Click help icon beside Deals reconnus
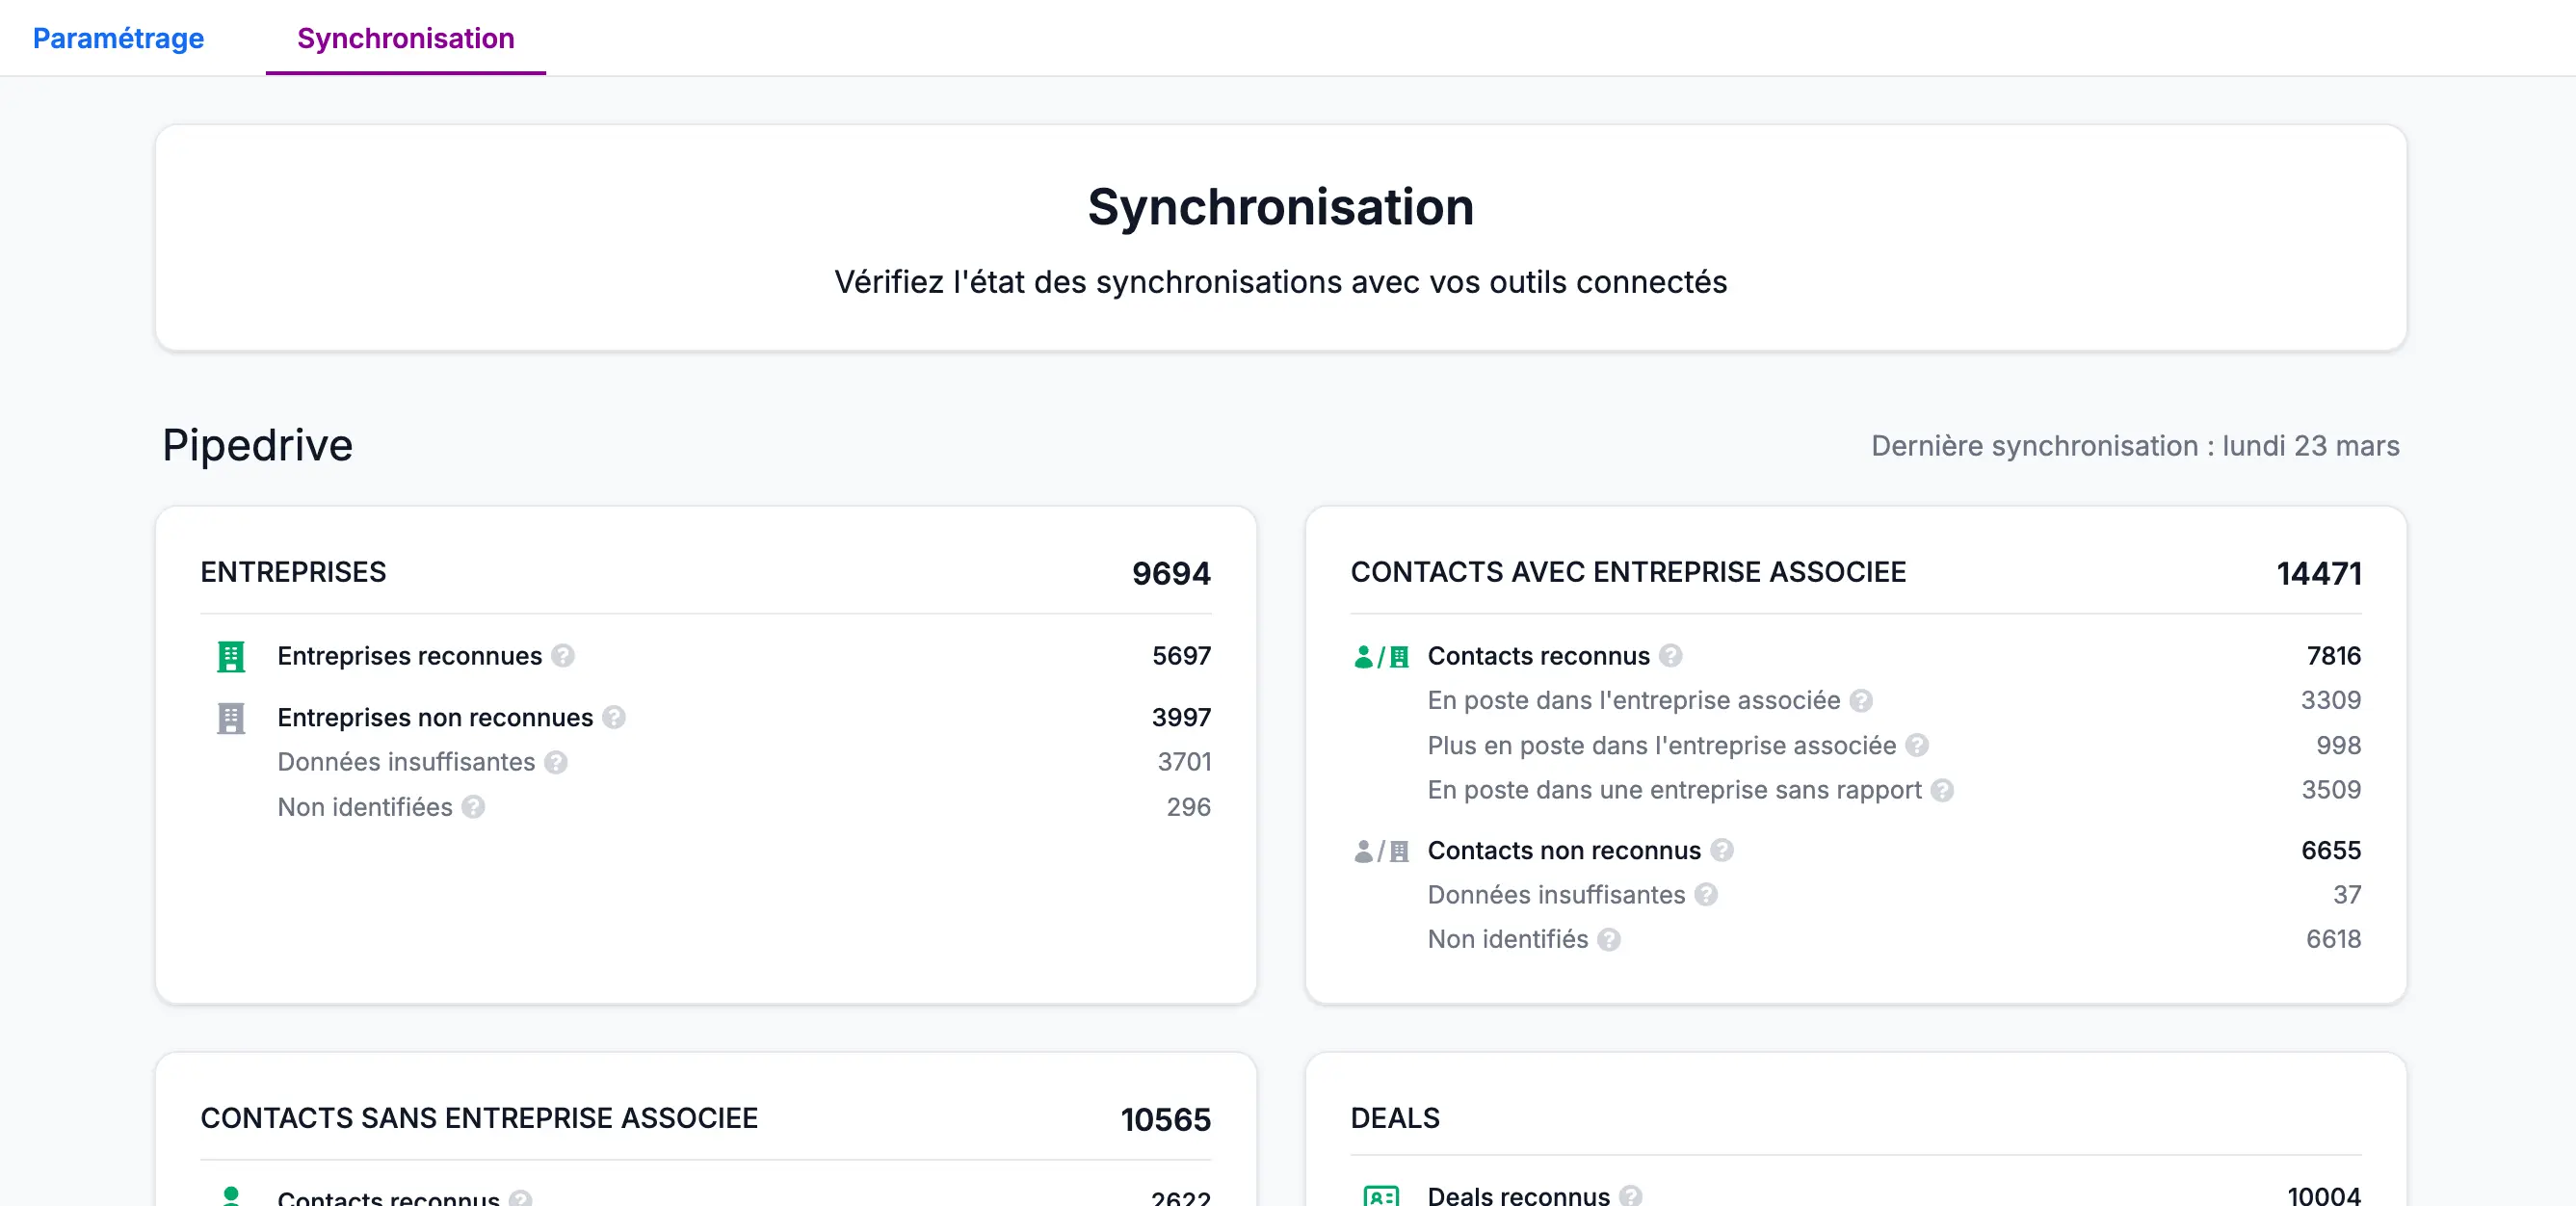This screenshot has height=1206, width=2576. coord(1630,1195)
